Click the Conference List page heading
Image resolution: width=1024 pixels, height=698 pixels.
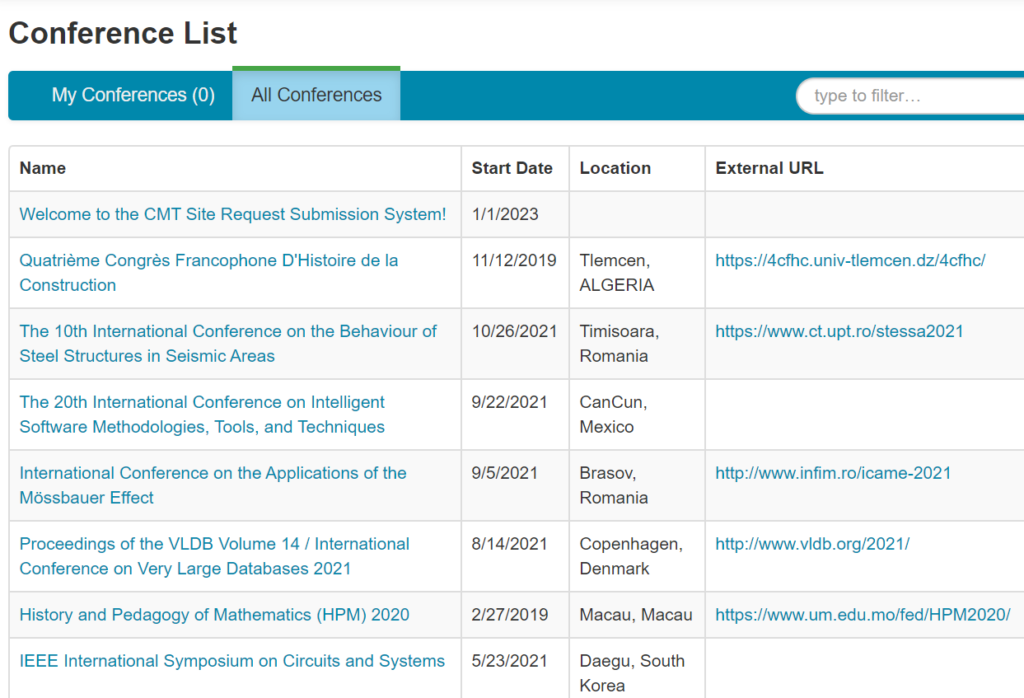123,33
